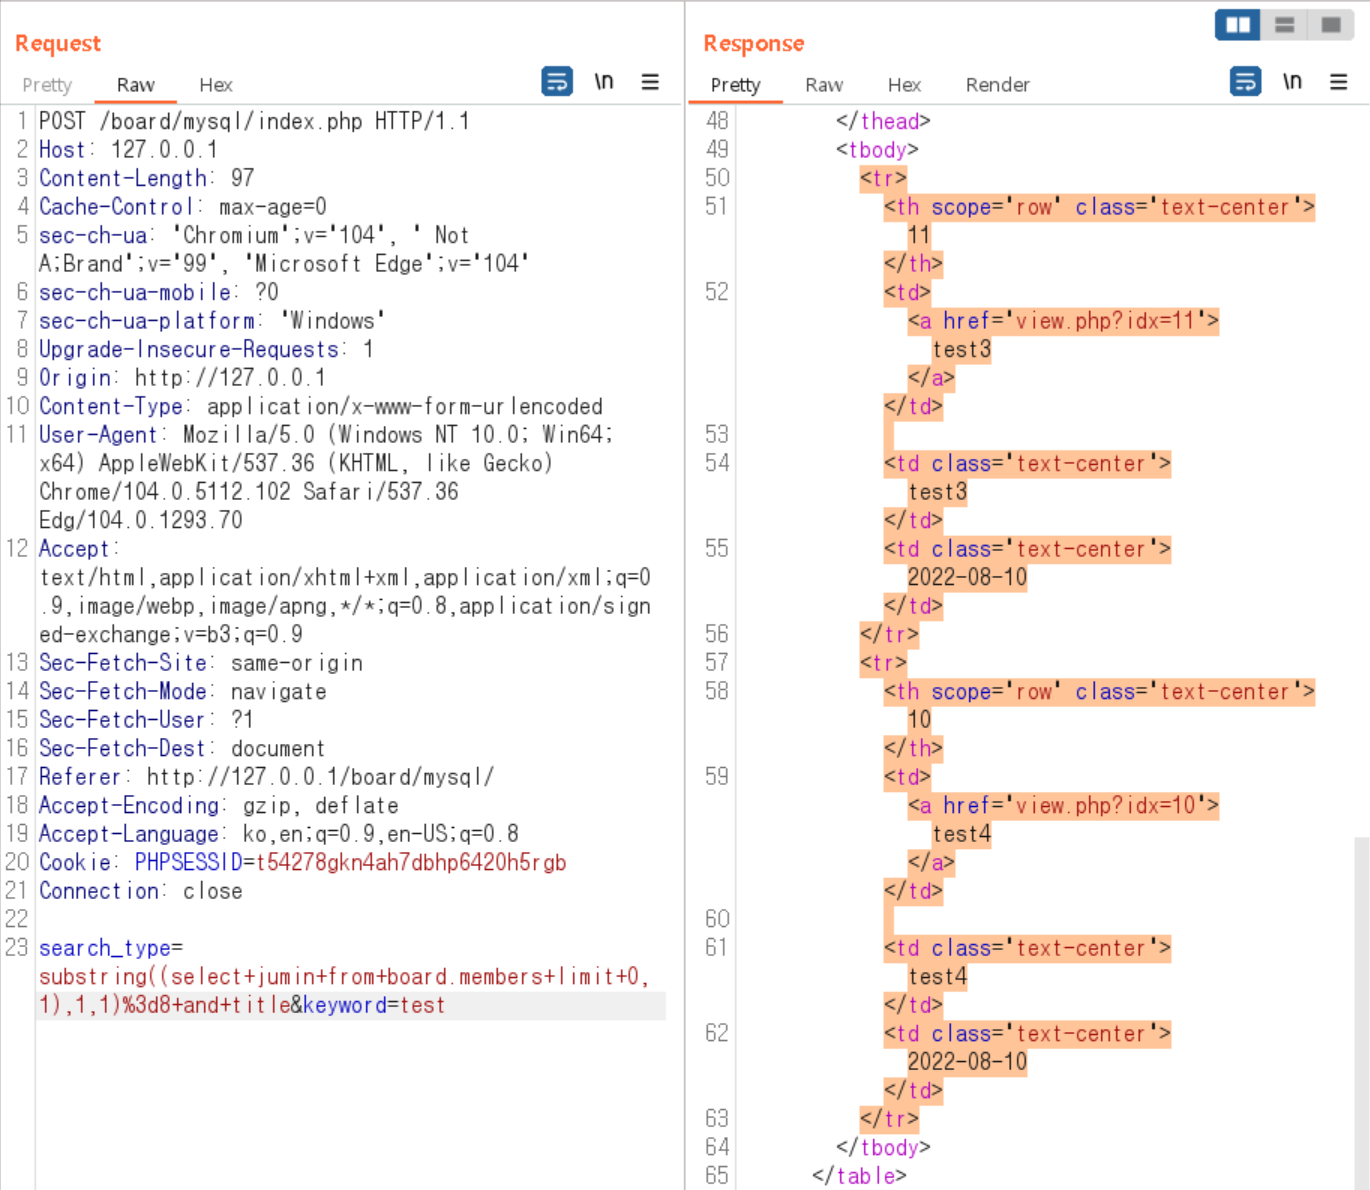
Task: Click the search_type= parameter name
Action: click(111, 948)
